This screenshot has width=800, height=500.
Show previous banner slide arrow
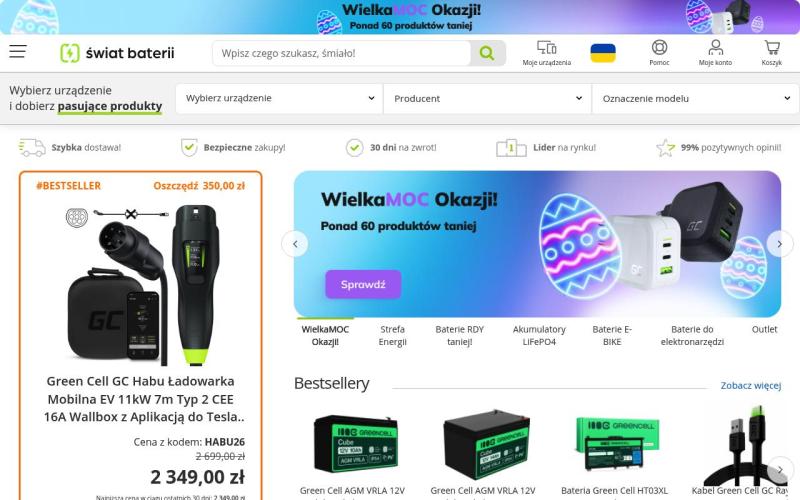(295, 244)
